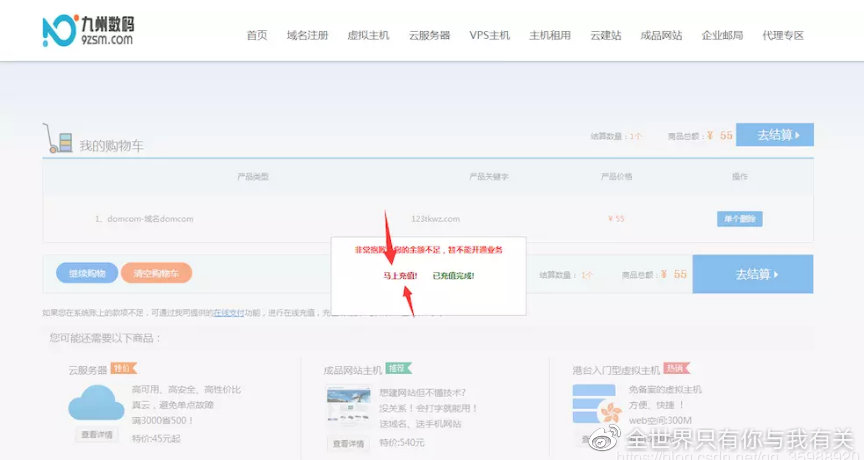
Task: Go to the 企业邮局 page
Action: point(722,35)
